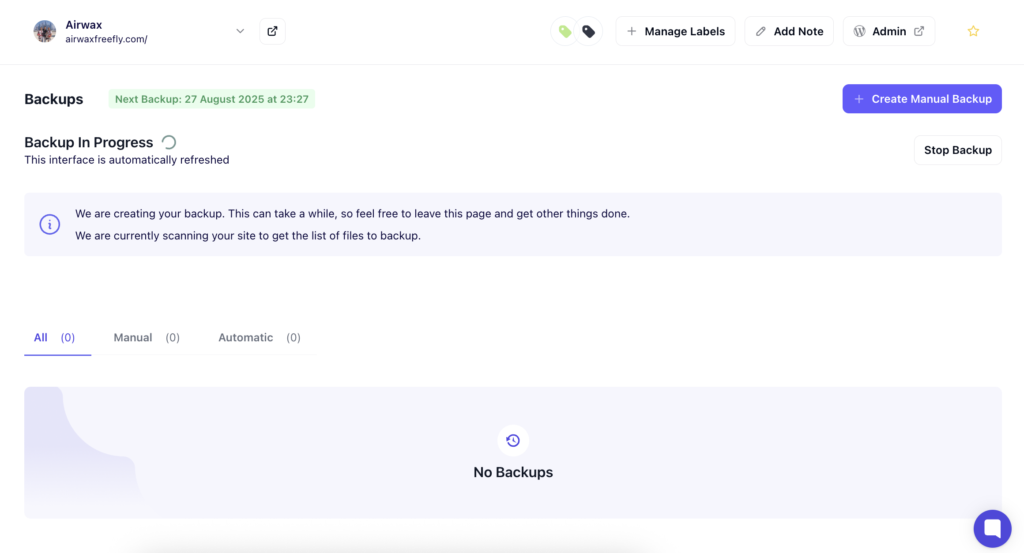The height and width of the screenshot is (553, 1024).
Task: Switch to the All backups tab
Action: pyautogui.click(x=55, y=338)
